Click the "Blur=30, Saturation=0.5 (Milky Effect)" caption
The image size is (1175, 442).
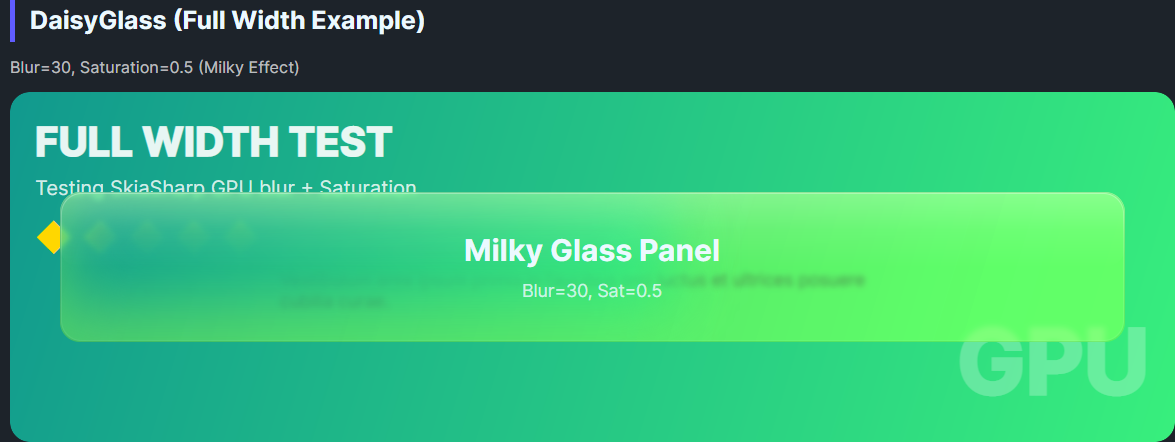pyautogui.click(x=155, y=68)
